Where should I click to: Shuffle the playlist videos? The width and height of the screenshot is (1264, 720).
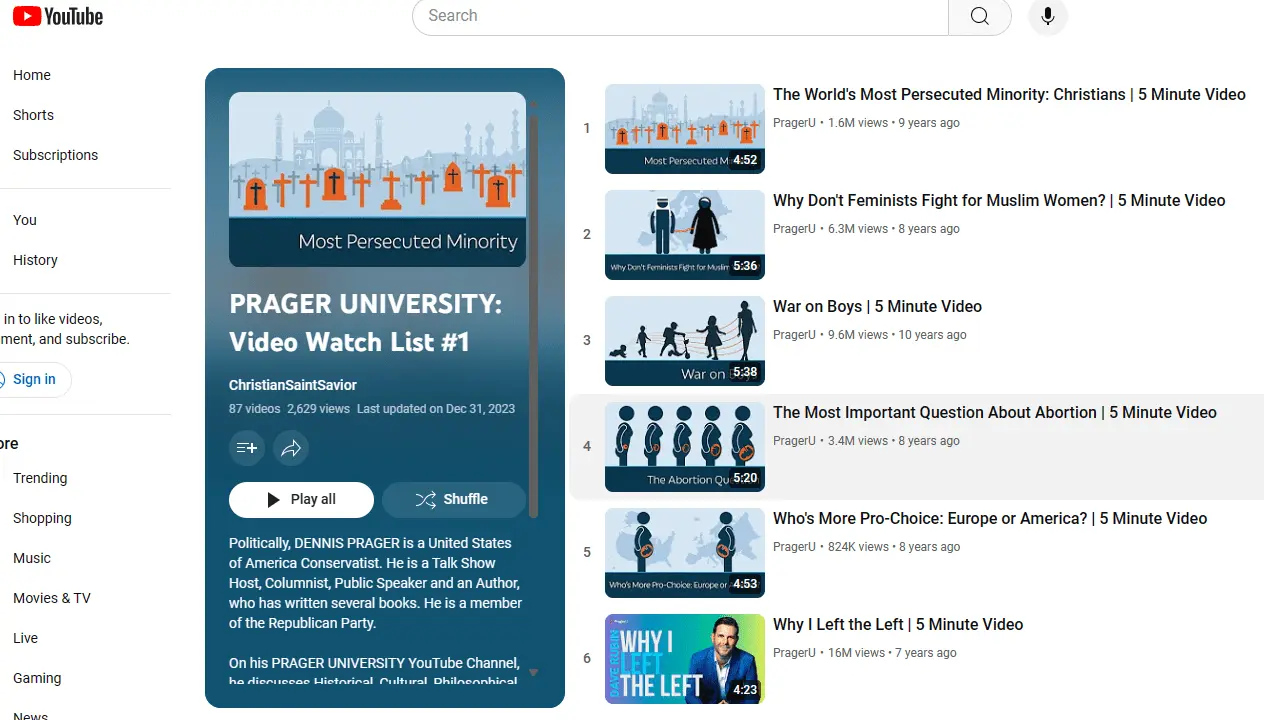(x=453, y=500)
